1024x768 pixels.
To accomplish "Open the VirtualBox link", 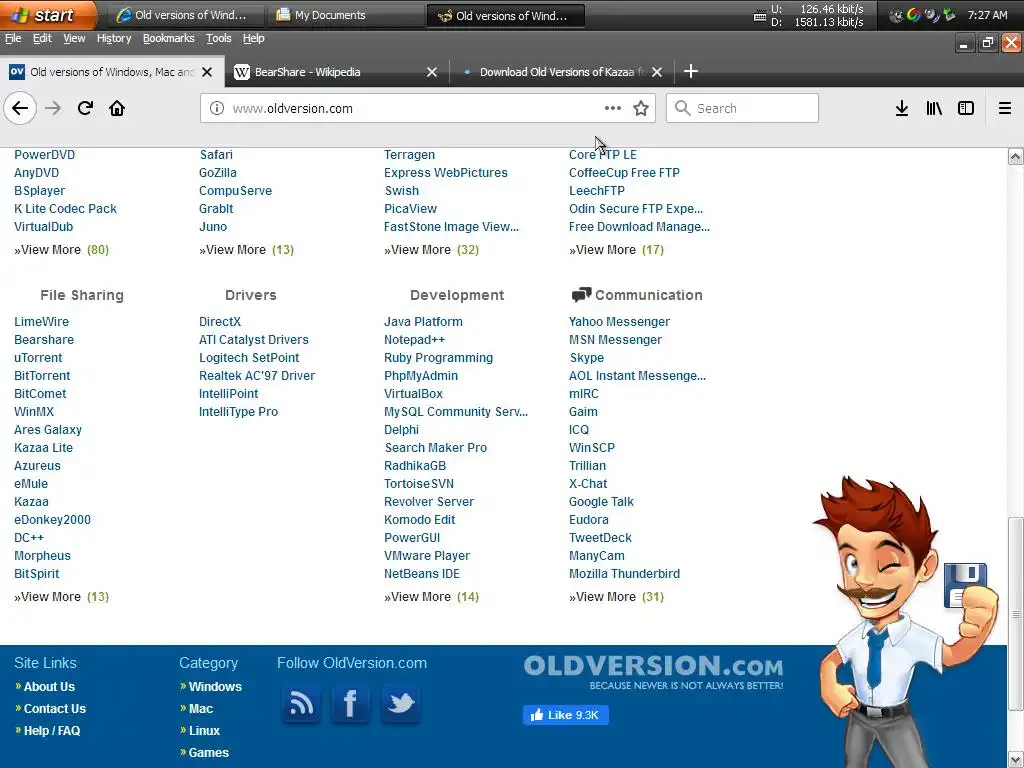I will pyautogui.click(x=413, y=394).
